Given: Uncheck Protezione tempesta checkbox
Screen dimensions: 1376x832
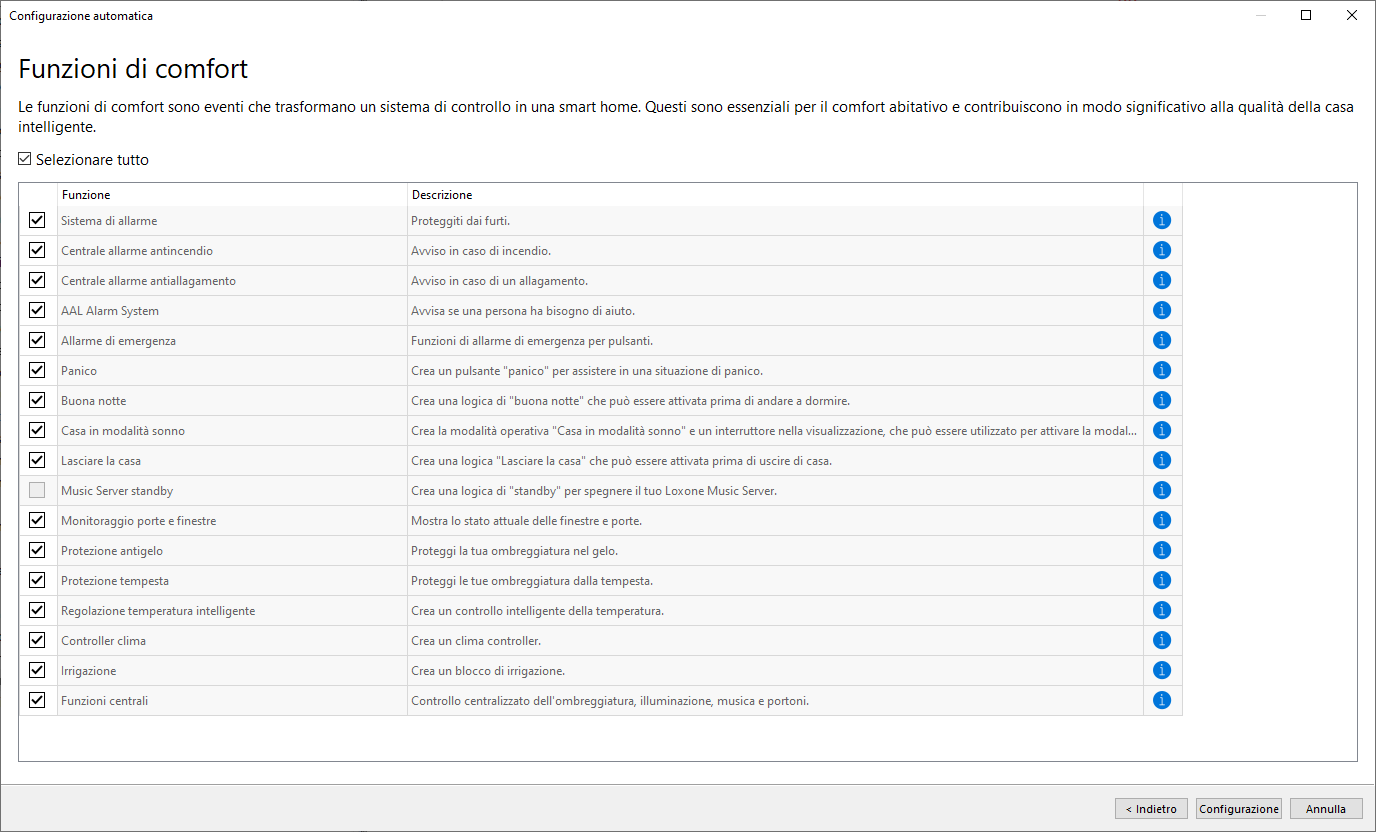Looking at the screenshot, I should pos(37,580).
